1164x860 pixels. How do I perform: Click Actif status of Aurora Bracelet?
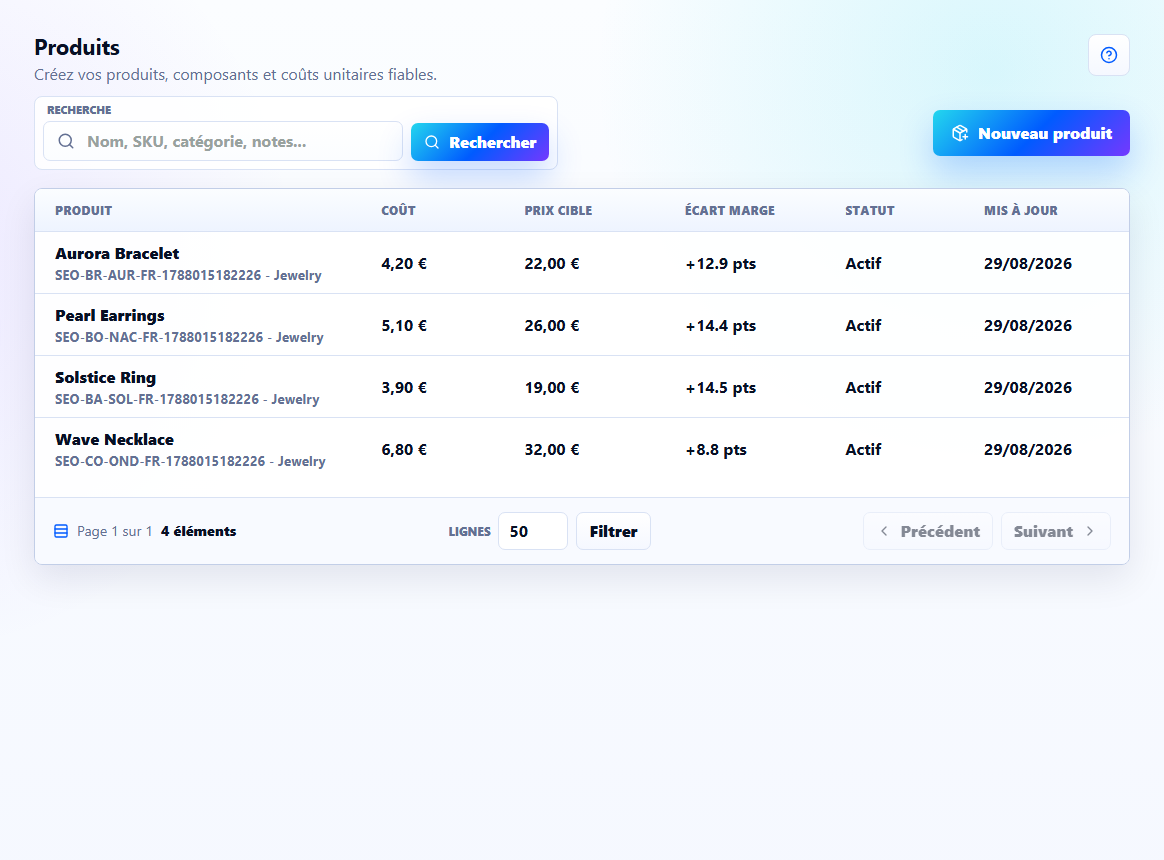click(863, 264)
